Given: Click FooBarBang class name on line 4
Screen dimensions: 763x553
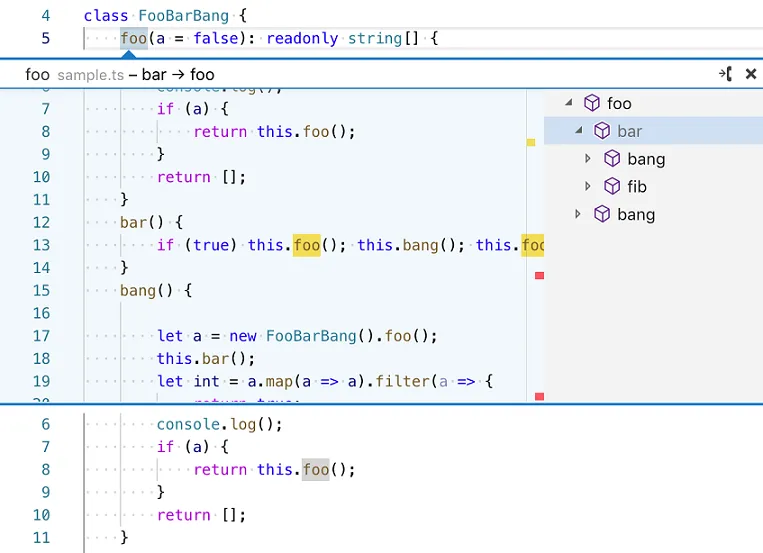Looking at the screenshot, I should [183, 16].
